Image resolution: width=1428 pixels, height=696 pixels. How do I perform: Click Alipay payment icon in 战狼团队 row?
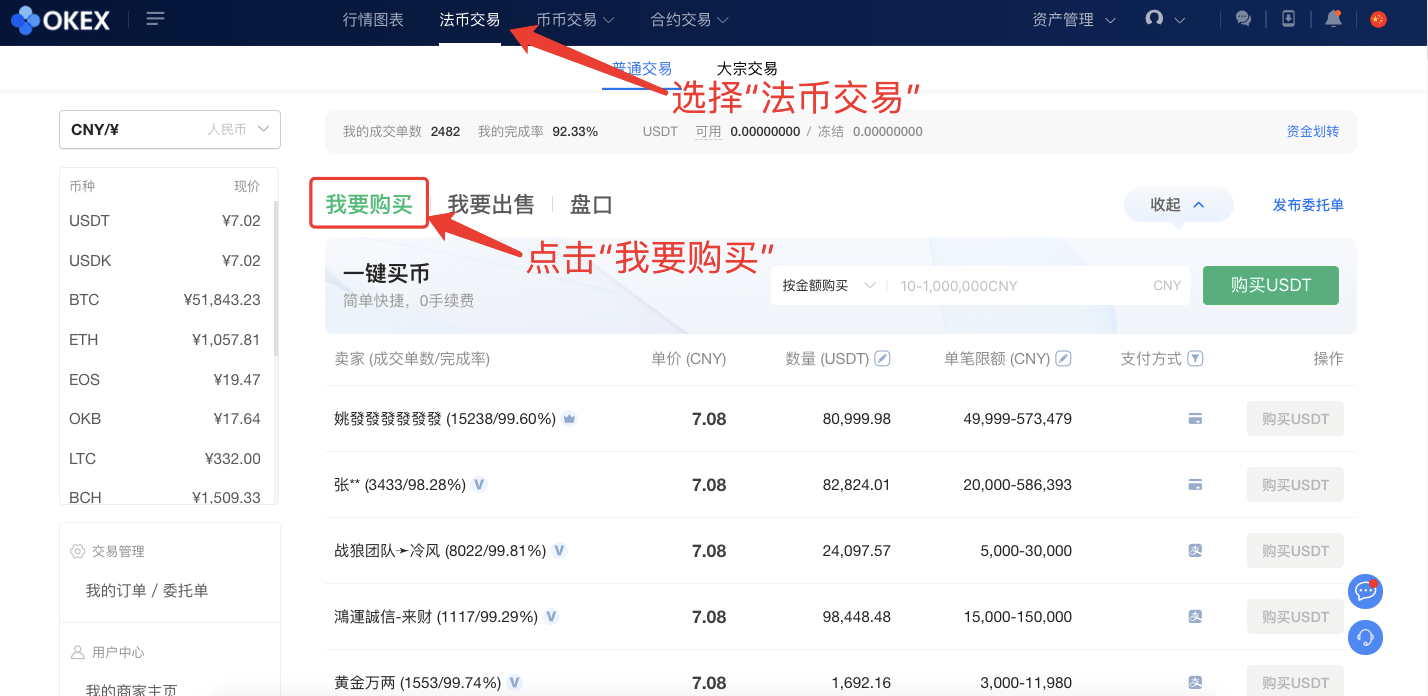[x=1194, y=551]
